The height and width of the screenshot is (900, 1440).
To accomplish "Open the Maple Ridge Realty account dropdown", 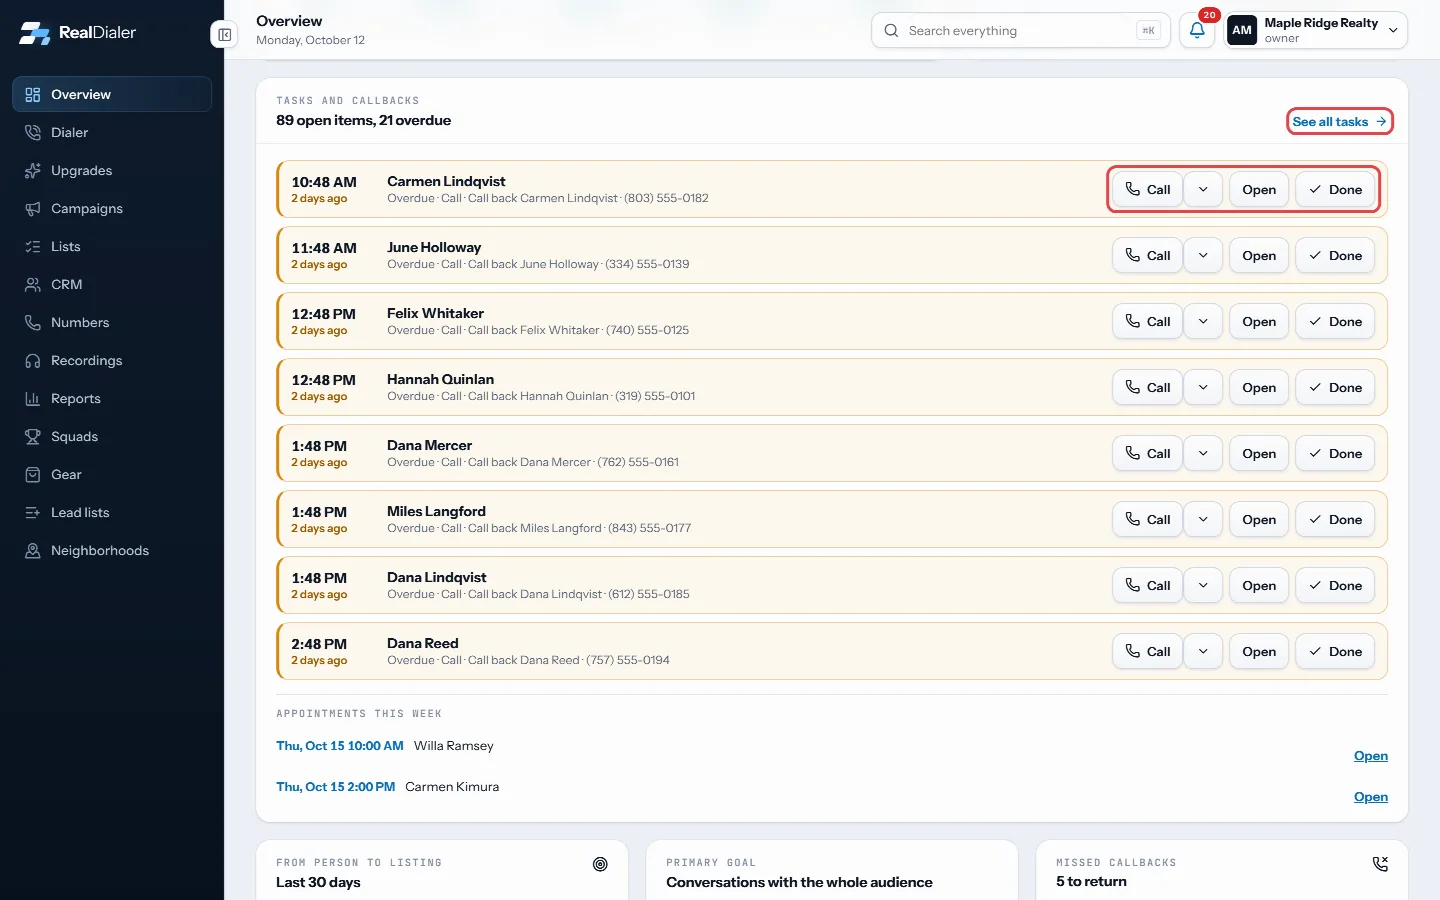I will (x=1316, y=30).
